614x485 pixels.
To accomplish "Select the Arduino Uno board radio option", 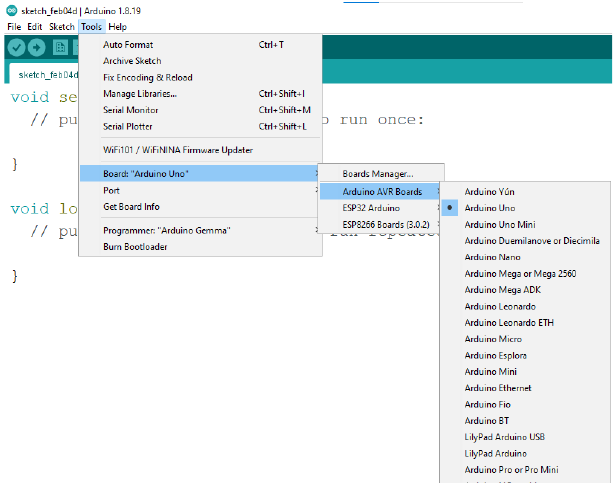I will 526,208.
